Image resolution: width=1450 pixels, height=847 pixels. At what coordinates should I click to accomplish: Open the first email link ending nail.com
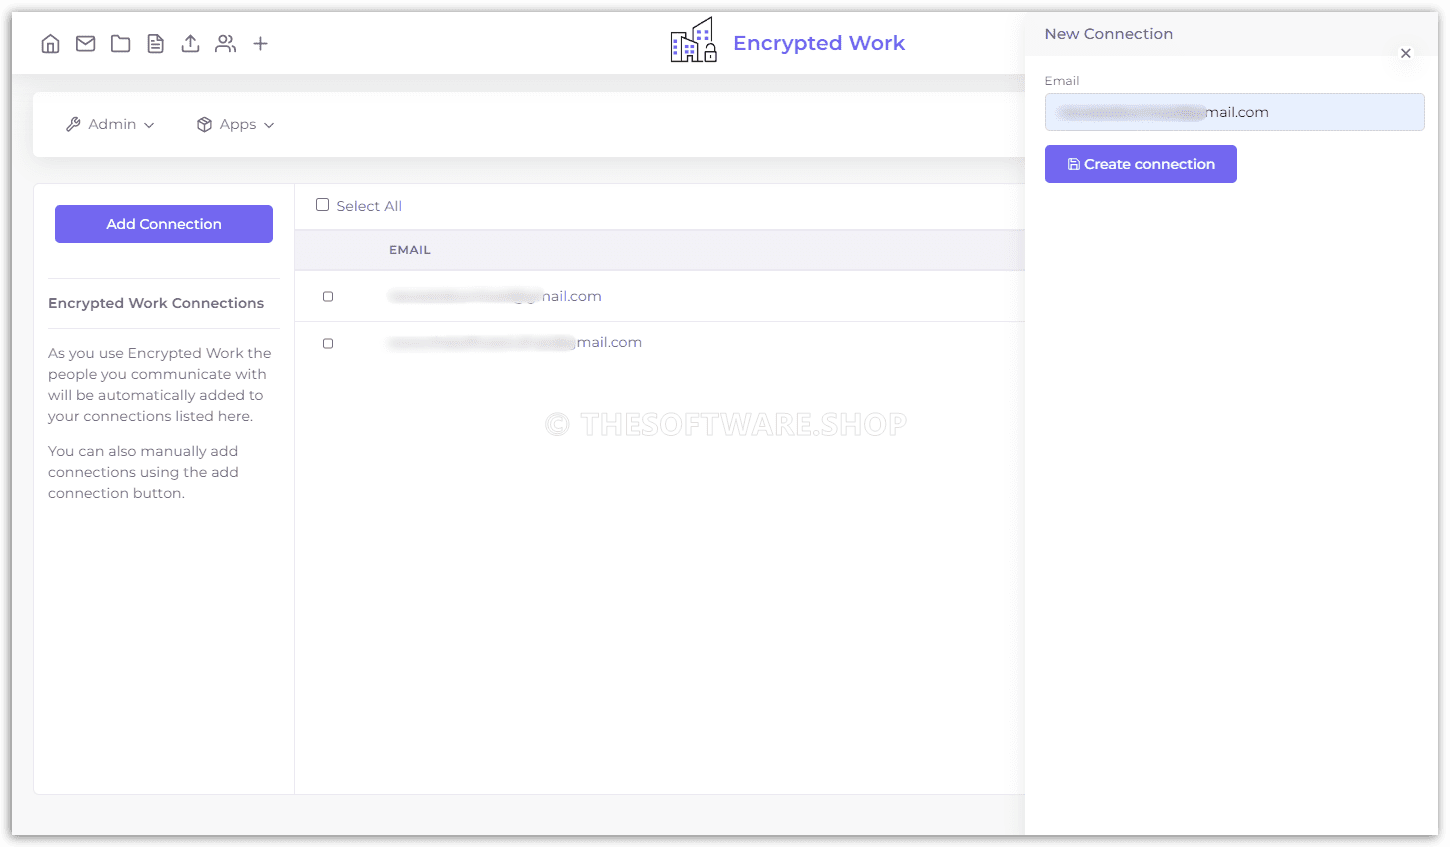pos(495,296)
